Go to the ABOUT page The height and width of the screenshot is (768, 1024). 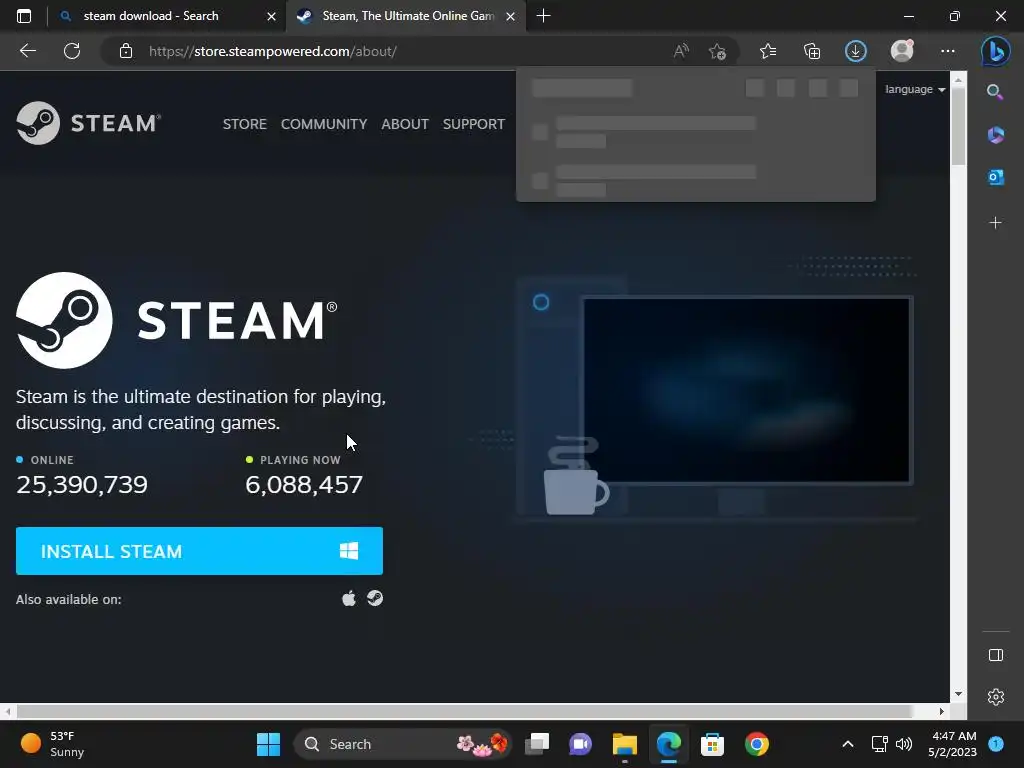pos(405,123)
